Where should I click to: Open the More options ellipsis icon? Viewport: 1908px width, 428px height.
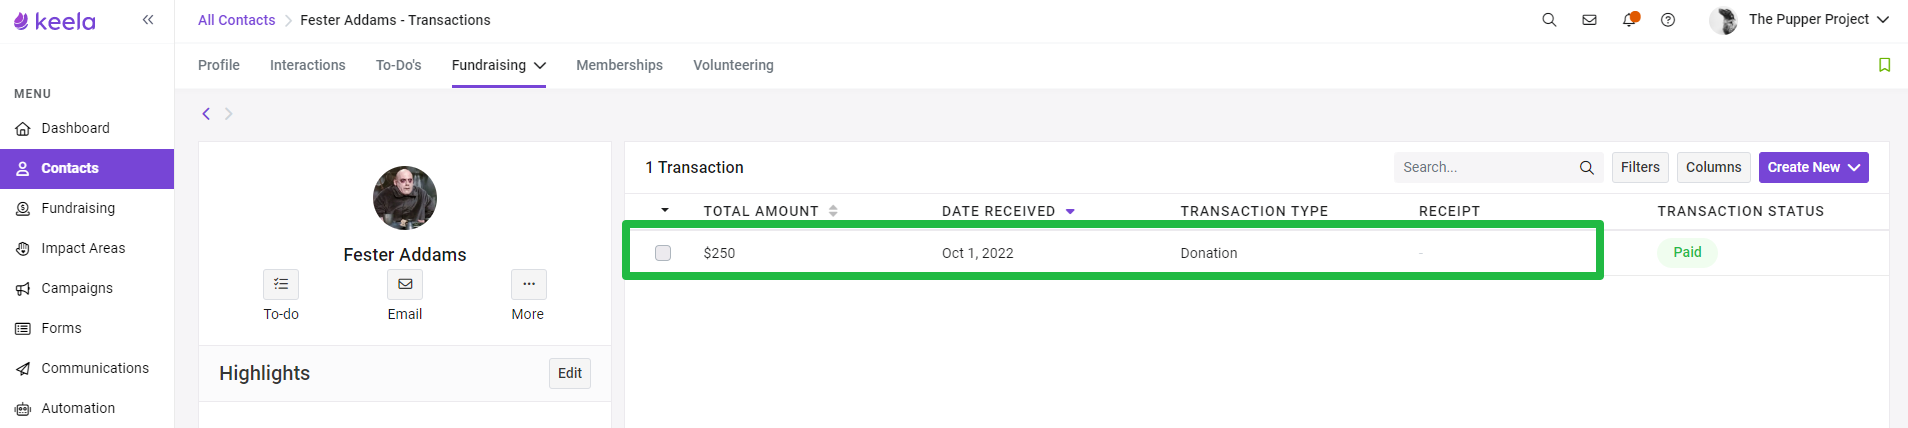pos(529,285)
